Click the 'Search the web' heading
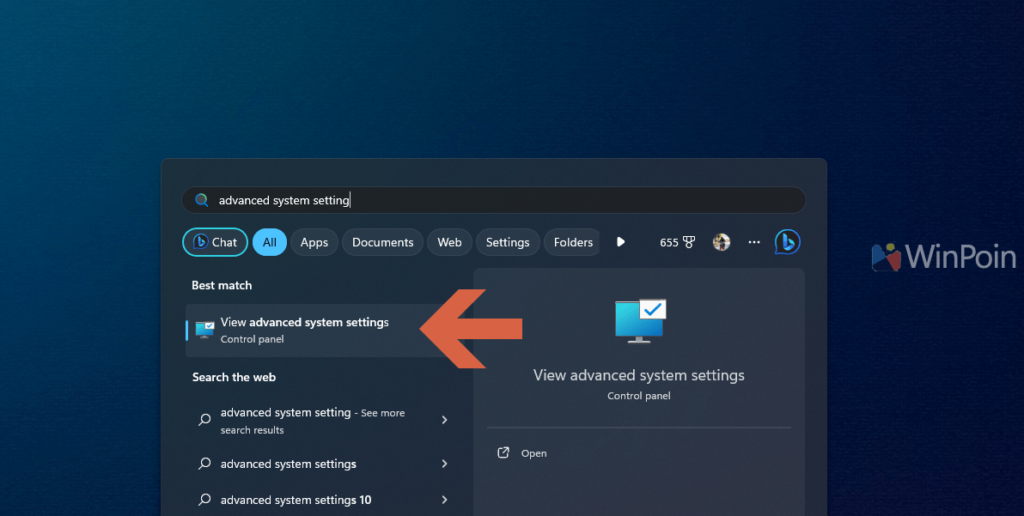This screenshot has height=516, width=1024. (x=234, y=378)
